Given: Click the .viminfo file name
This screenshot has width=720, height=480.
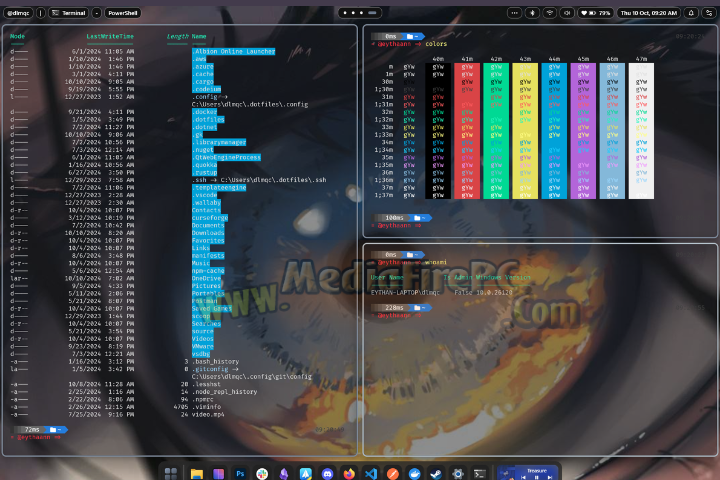Looking at the screenshot, I should tap(206, 407).
